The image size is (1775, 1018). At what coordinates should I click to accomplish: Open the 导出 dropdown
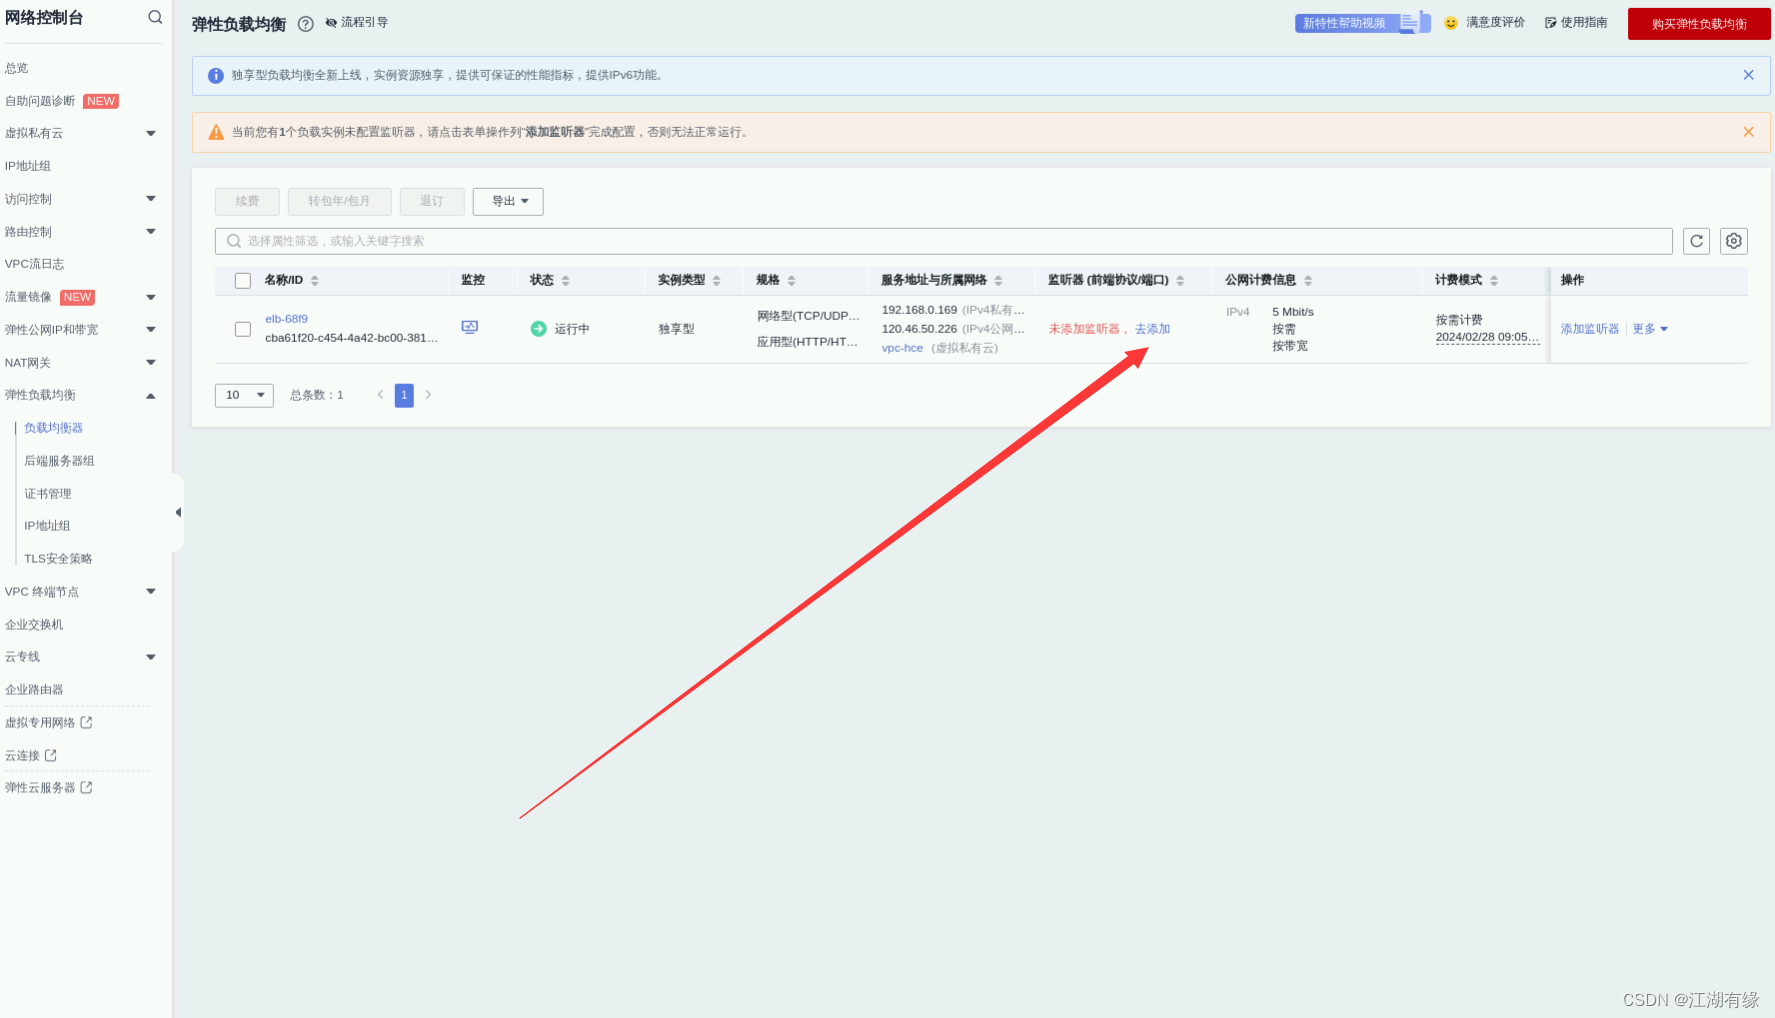[x=508, y=202]
